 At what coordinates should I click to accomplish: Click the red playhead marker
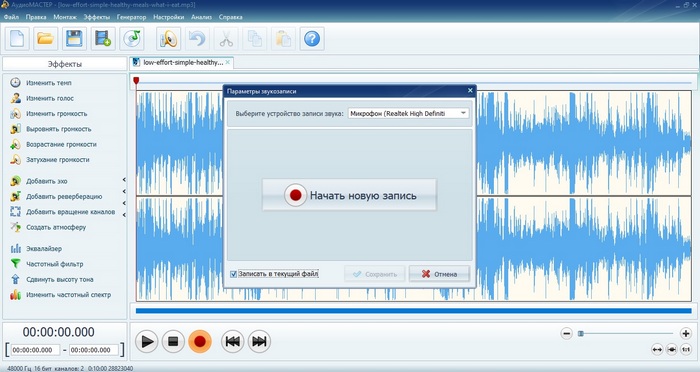coord(136,80)
